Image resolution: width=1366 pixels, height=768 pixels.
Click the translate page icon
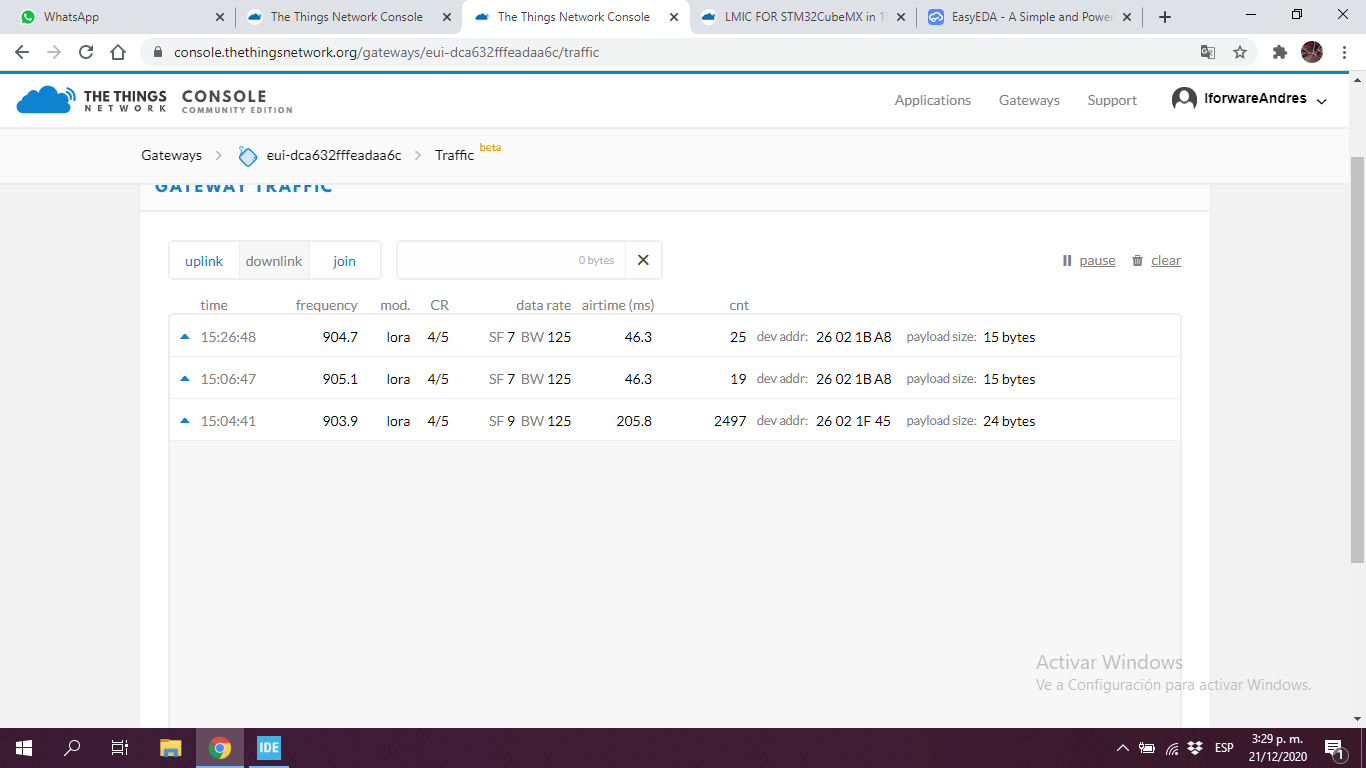pyautogui.click(x=1208, y=52)
